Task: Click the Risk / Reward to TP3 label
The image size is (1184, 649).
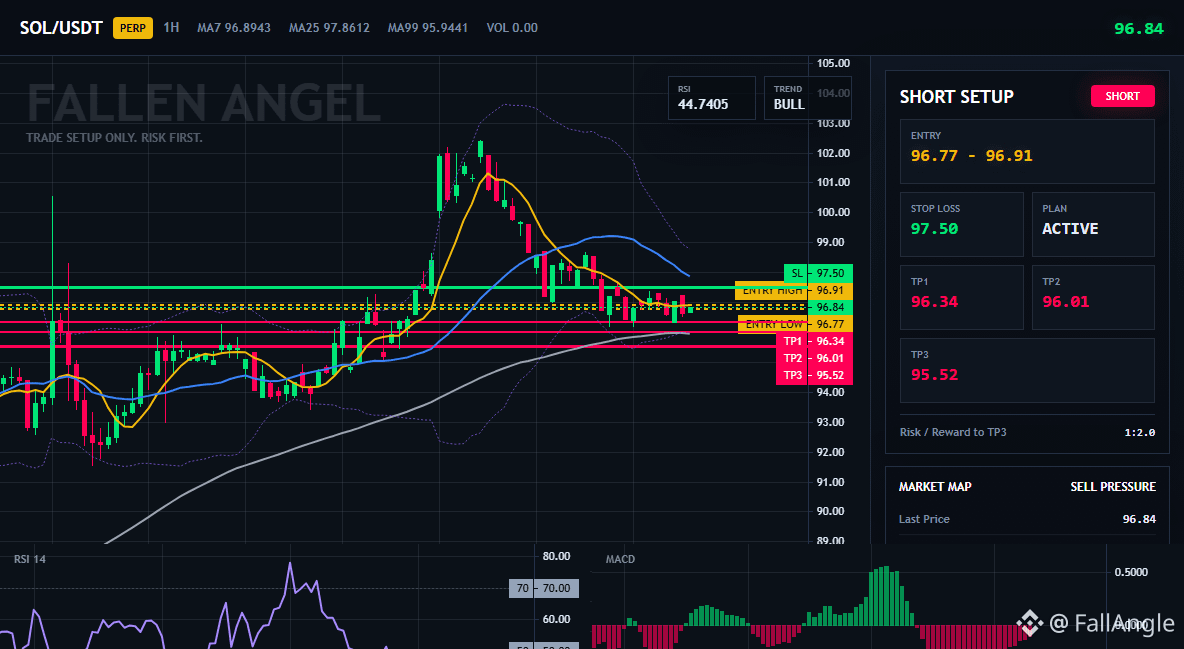Action: [953, 432]
